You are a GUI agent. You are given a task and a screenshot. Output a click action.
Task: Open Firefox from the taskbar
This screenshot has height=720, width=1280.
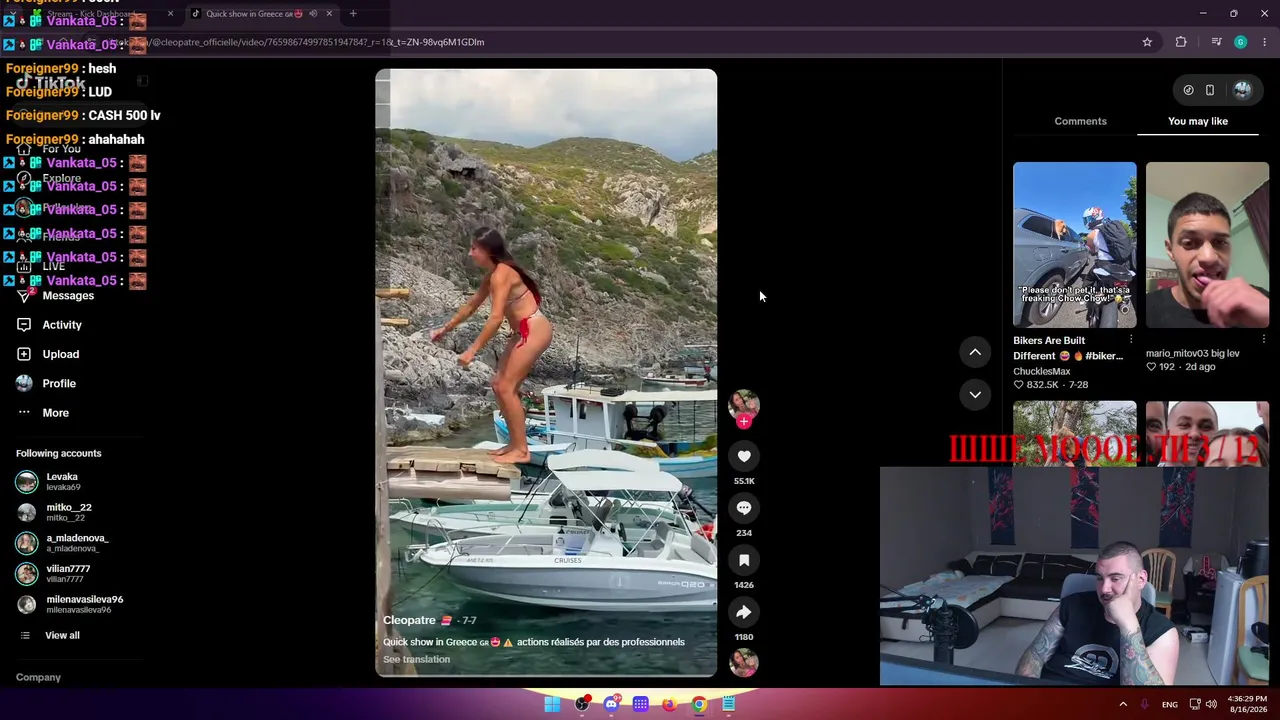(670, 704)
